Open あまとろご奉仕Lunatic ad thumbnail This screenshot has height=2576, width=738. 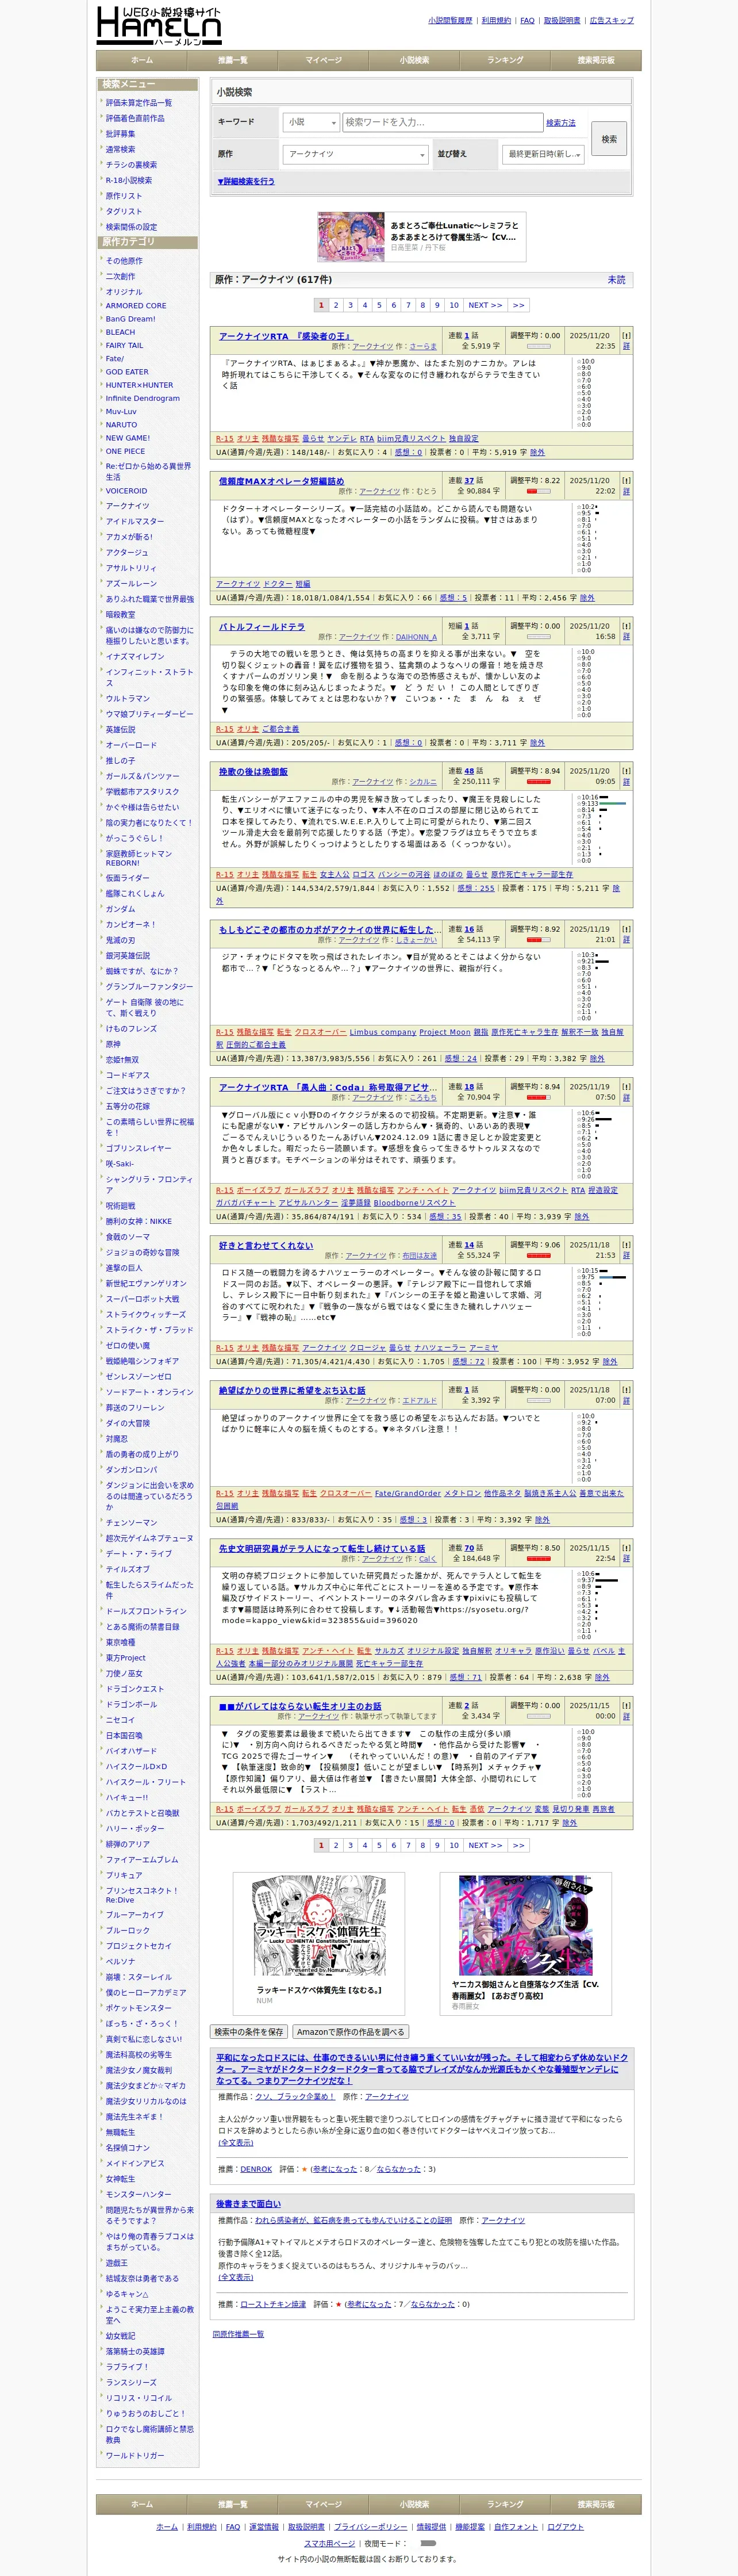click(x=351, y=237)
